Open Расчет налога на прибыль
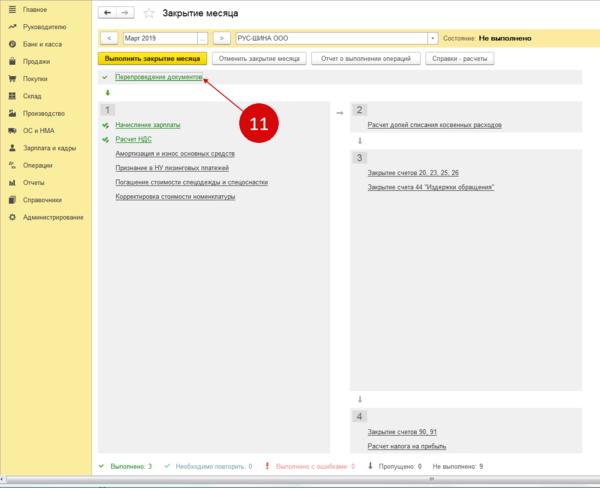Image resolution: width=600 pixels, height=488 pixels. tap(407, 446)
